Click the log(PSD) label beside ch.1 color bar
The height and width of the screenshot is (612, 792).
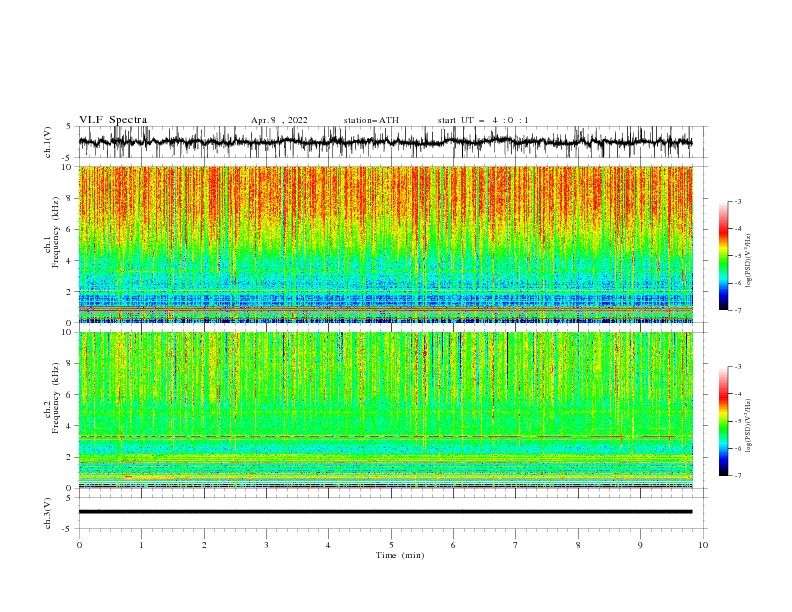coord(749,260)
